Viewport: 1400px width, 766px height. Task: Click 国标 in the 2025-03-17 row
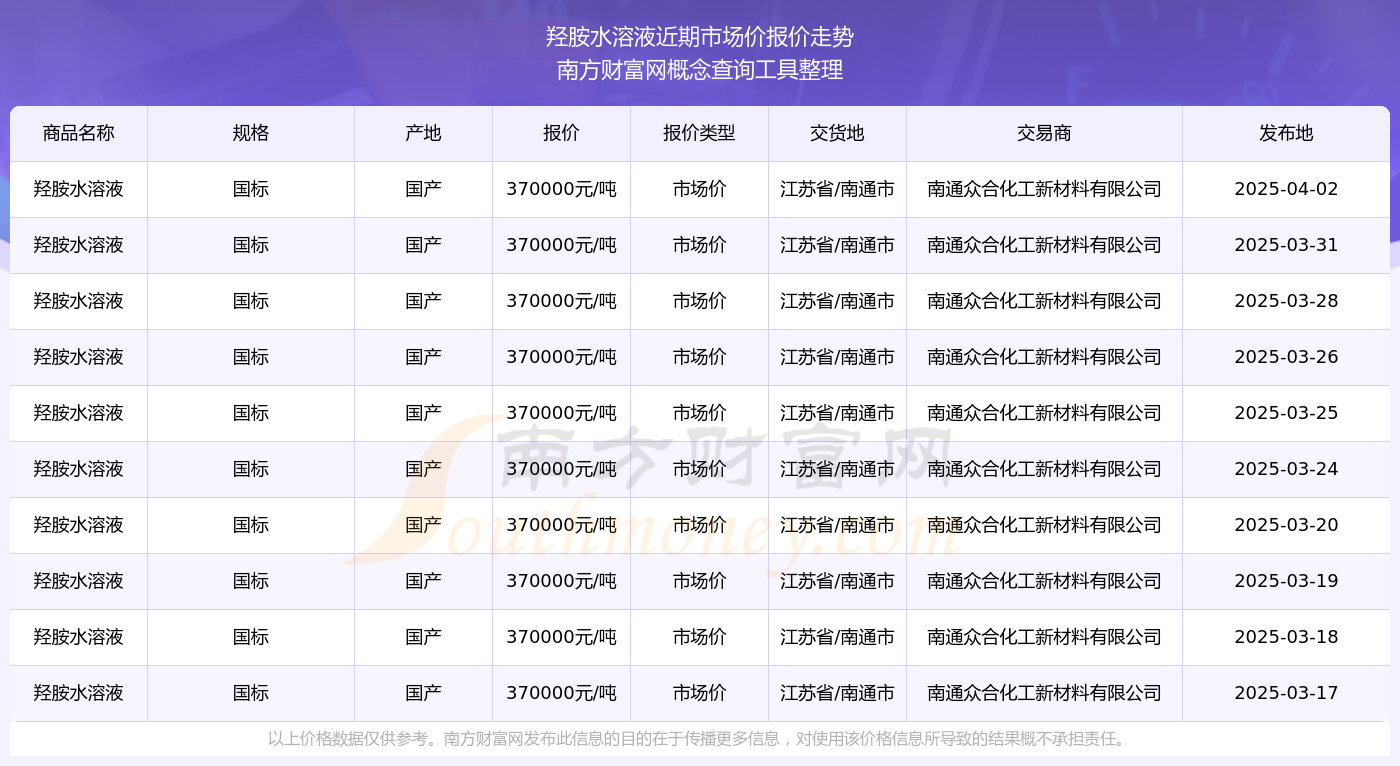point(251,693)
